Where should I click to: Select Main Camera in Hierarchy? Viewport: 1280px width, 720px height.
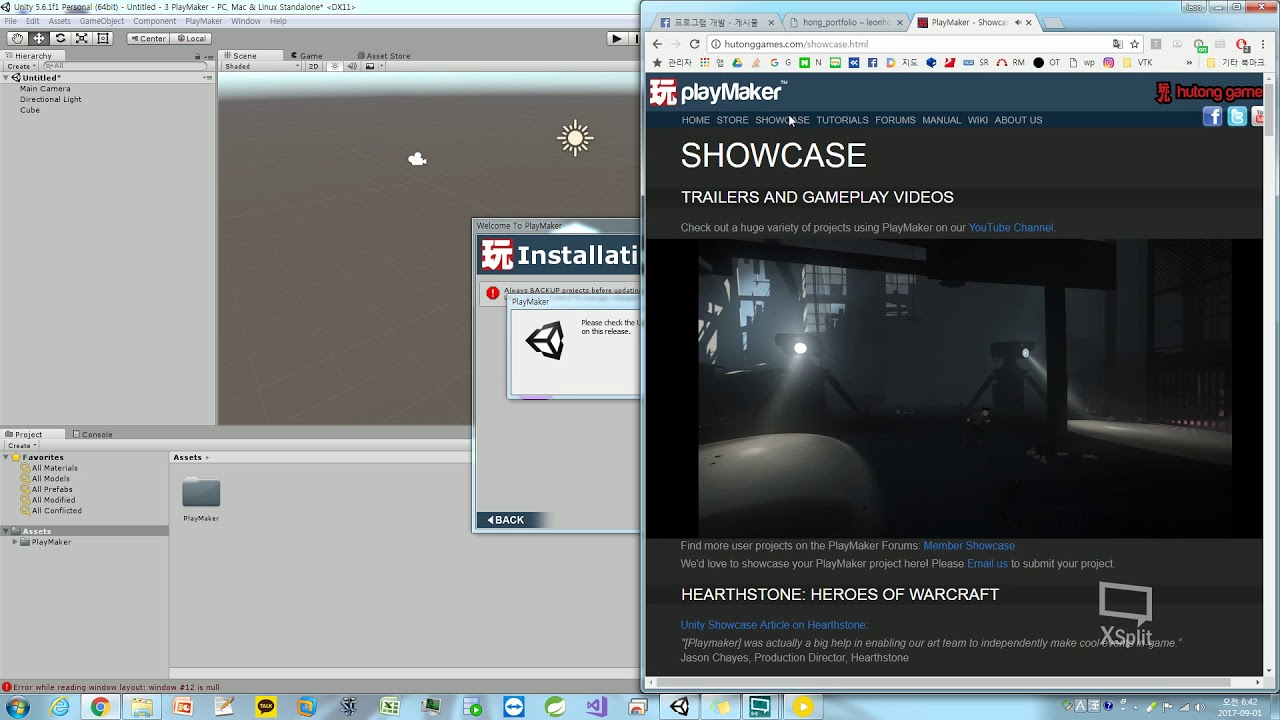[45, 89]
